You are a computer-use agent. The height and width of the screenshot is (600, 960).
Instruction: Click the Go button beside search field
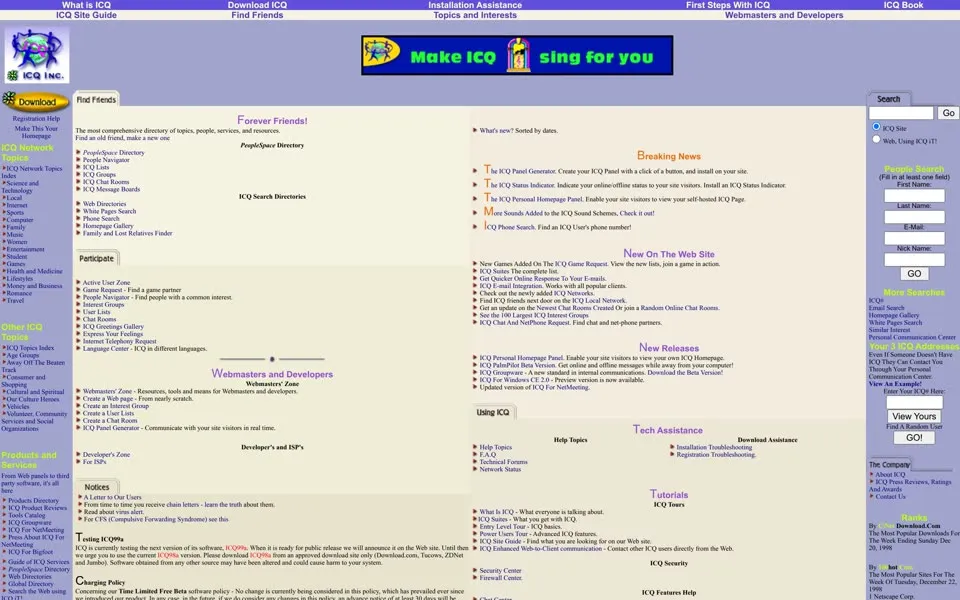tap(948, 113)
